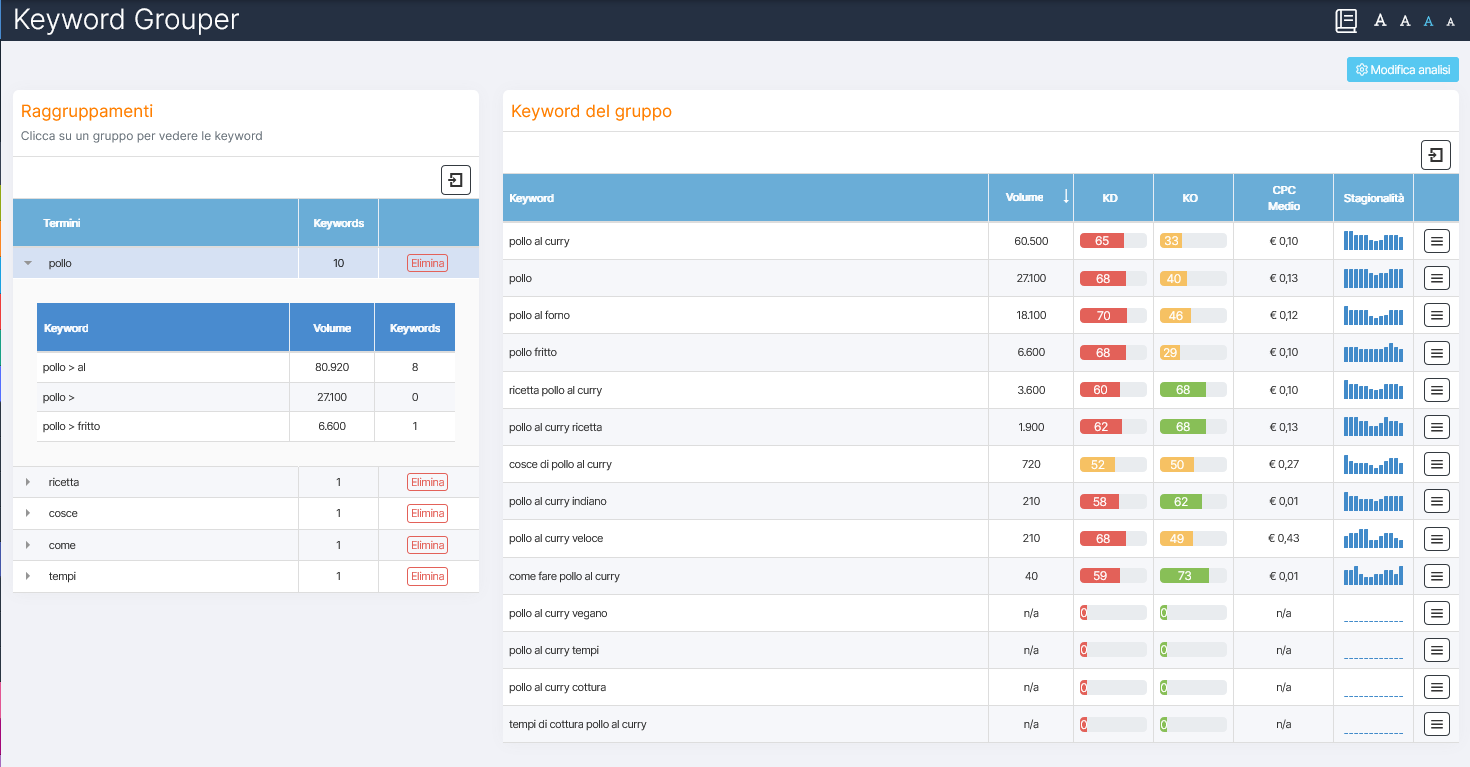Open the actions menu for pollo al curry

click(x=1436, y=240)
